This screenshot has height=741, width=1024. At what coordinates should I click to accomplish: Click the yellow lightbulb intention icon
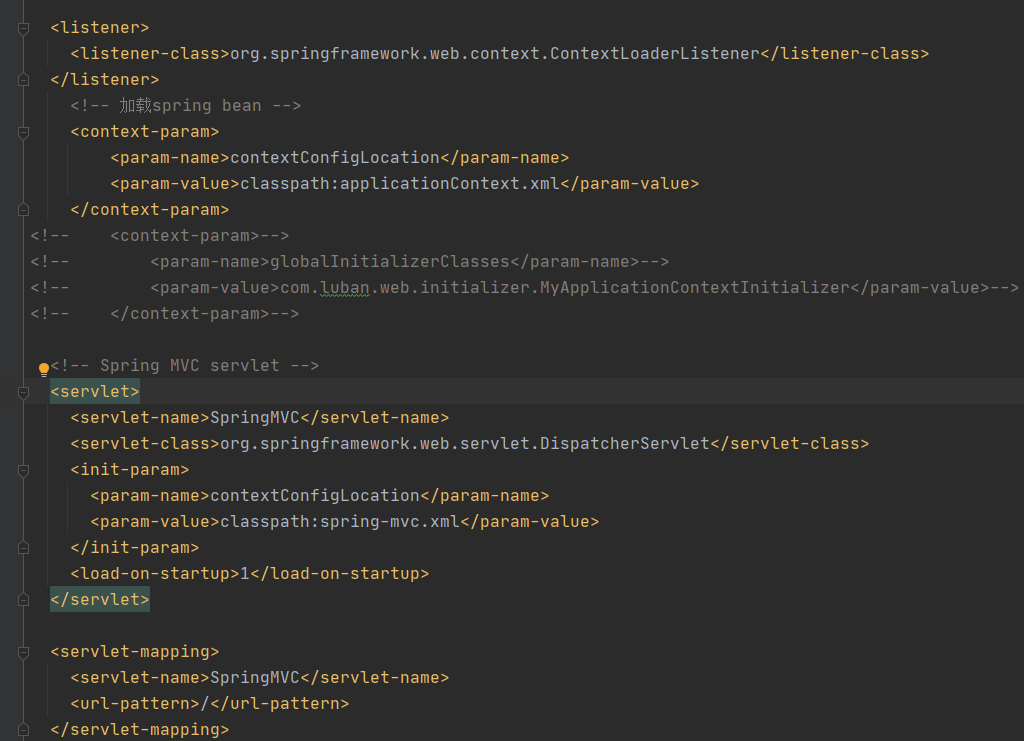point(44,370)
